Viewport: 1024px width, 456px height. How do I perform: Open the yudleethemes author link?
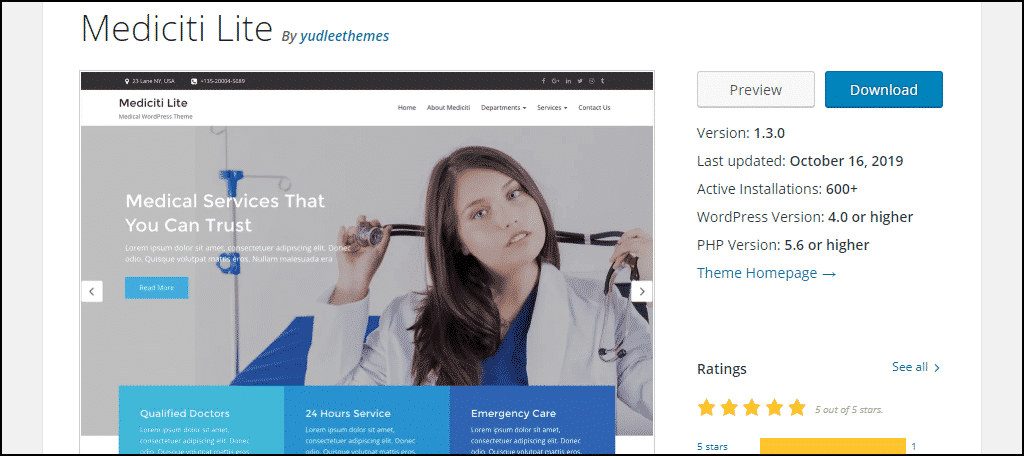pyautogui.click(x=344, y=36)
